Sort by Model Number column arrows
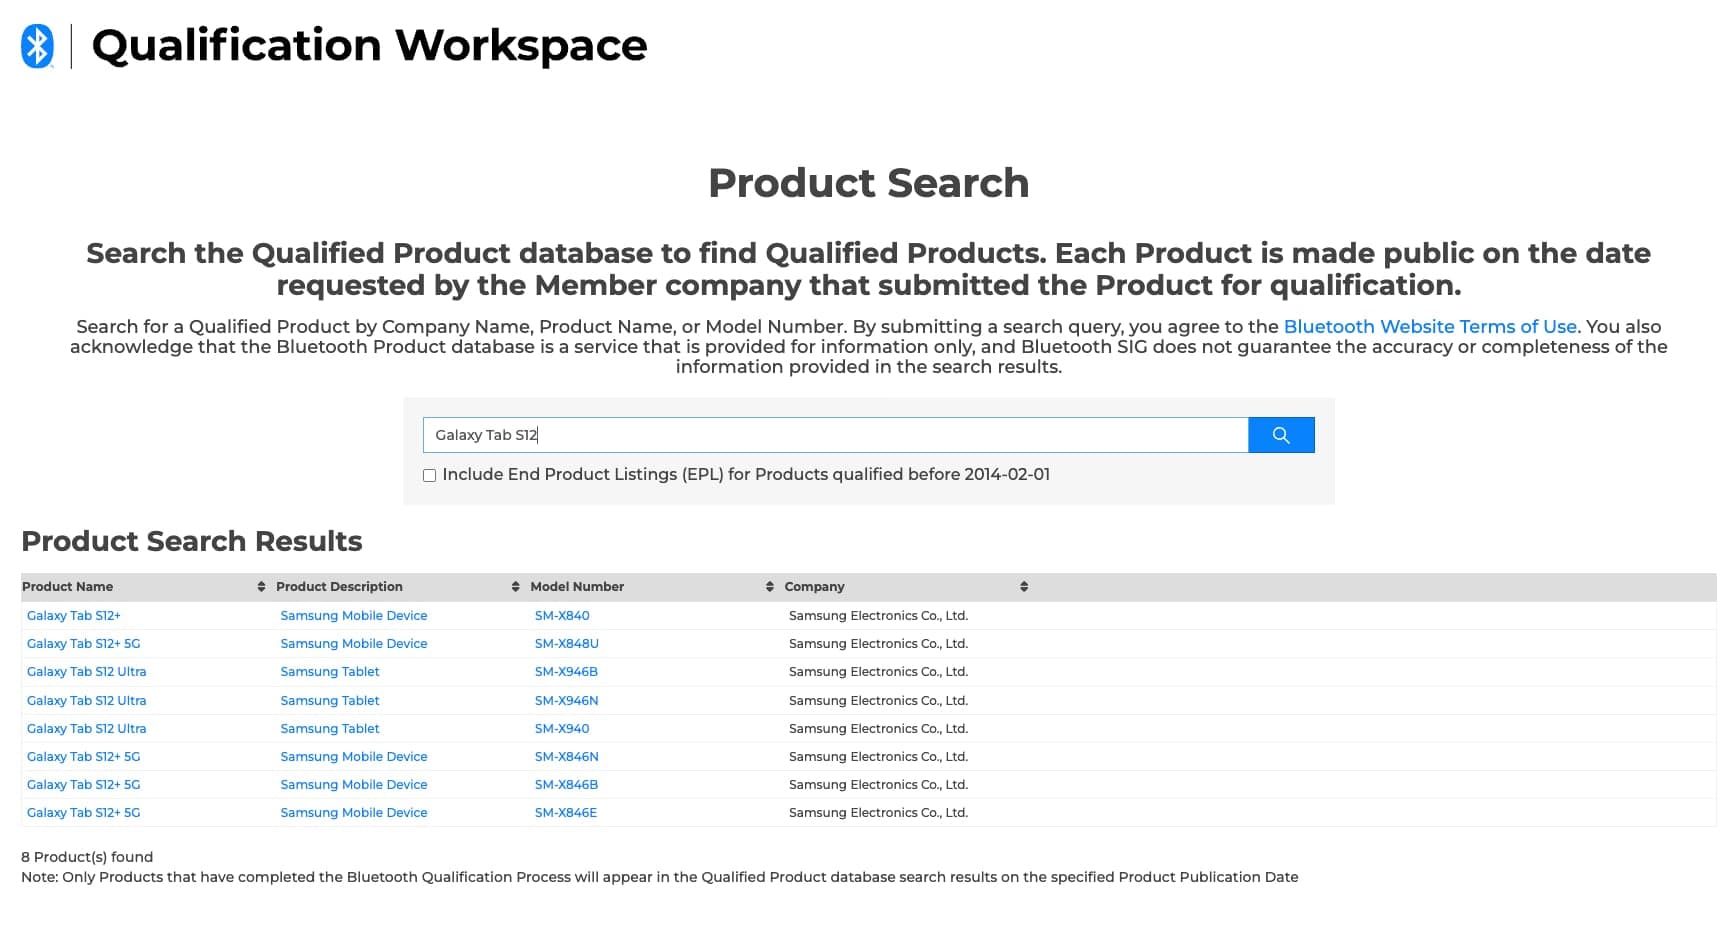1735x930 pixels. [769, 587]
